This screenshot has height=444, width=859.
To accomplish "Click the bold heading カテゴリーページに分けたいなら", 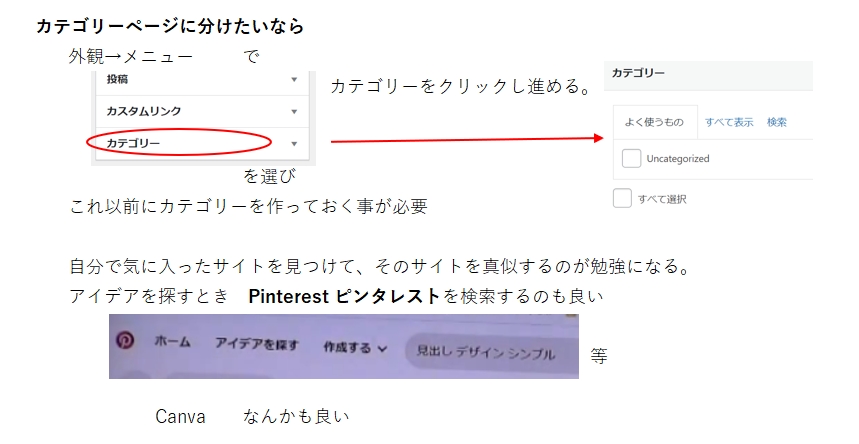I will coord(170,27).
